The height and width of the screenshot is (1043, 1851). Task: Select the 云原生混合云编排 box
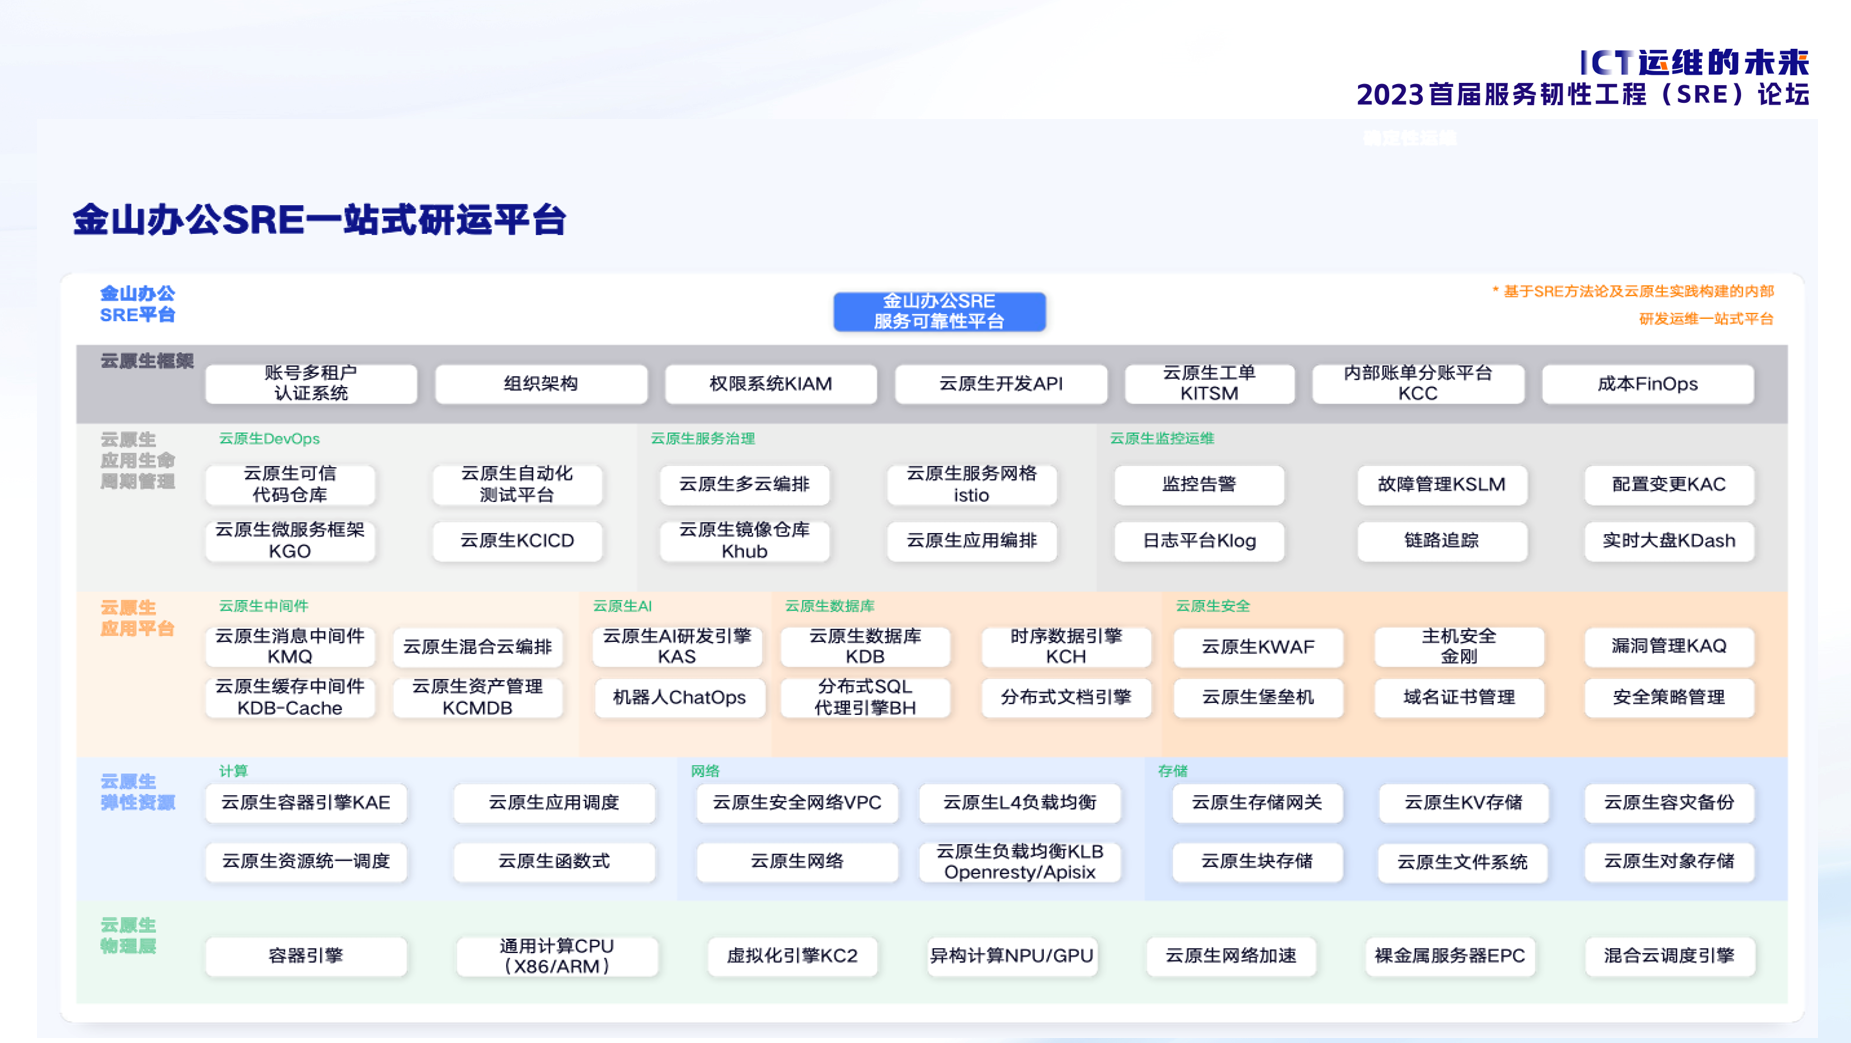tap(477, 646)
